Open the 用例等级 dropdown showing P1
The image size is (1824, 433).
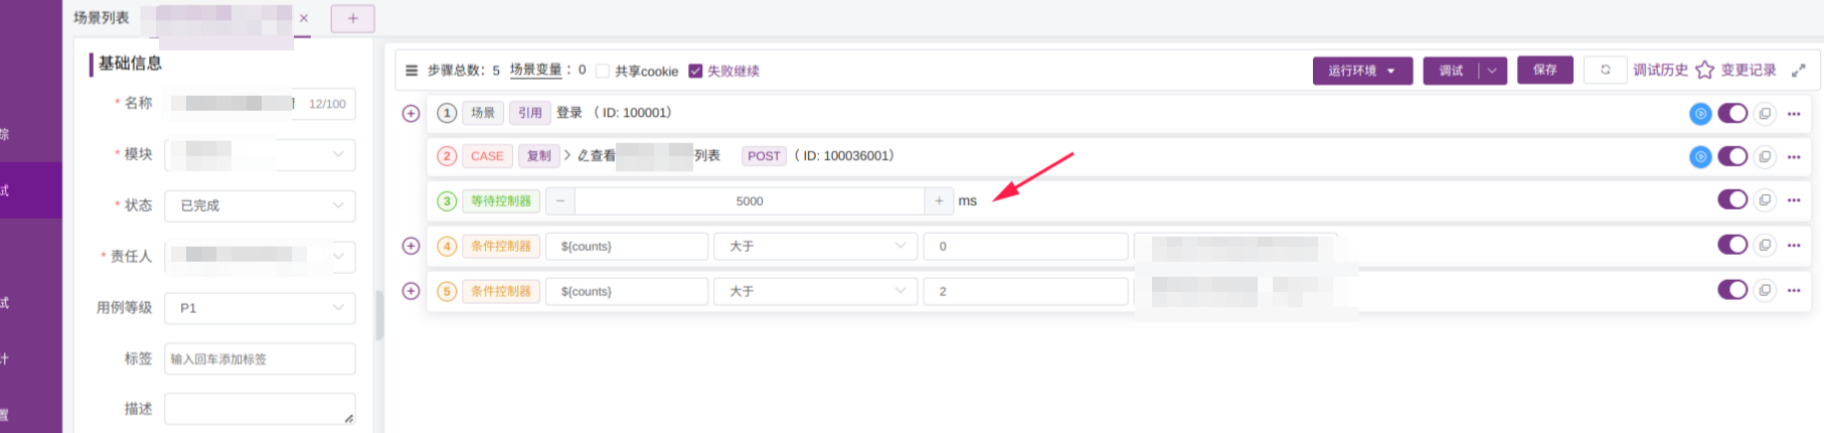(x=260, y=308)
